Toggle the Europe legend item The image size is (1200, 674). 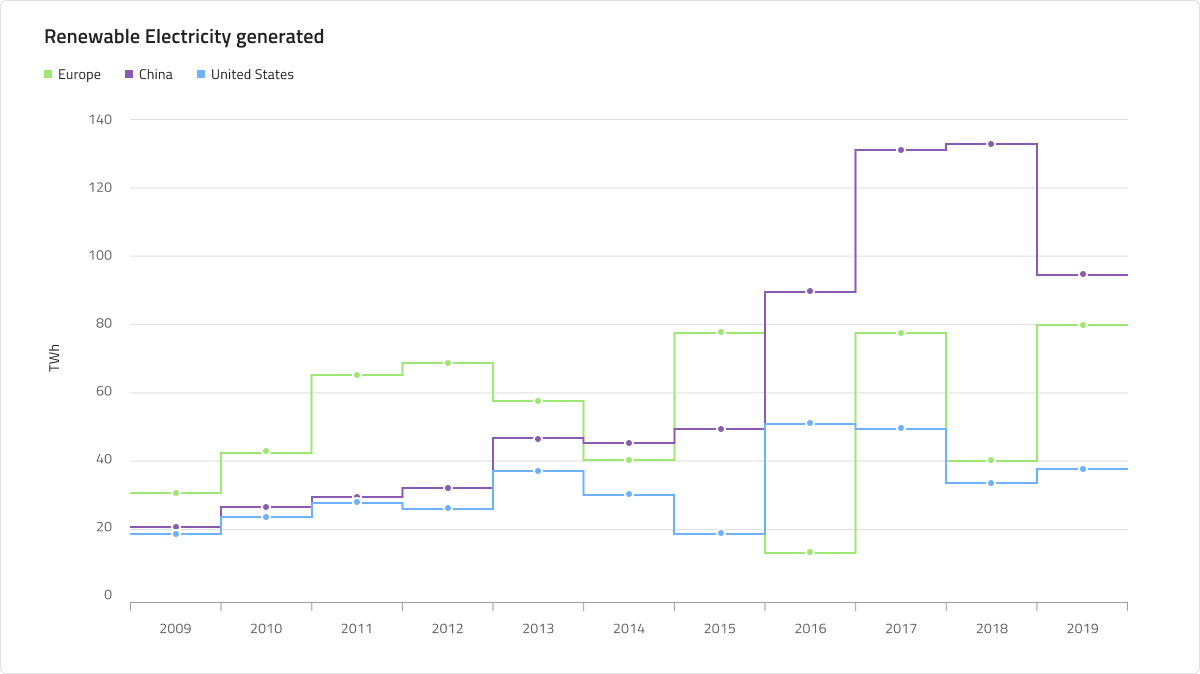pos(73,75)
